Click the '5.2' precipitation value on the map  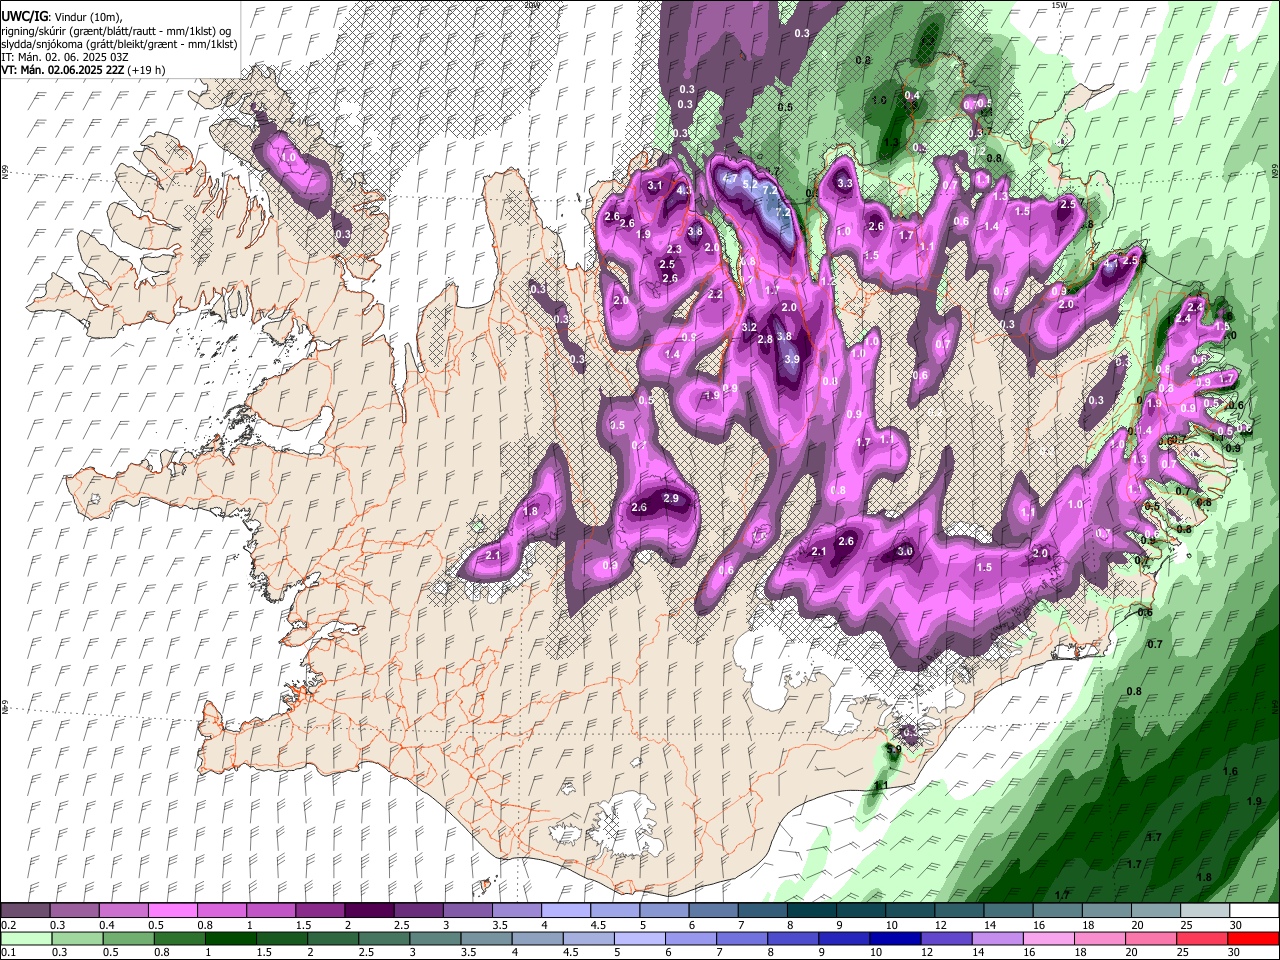pos(750,183)
